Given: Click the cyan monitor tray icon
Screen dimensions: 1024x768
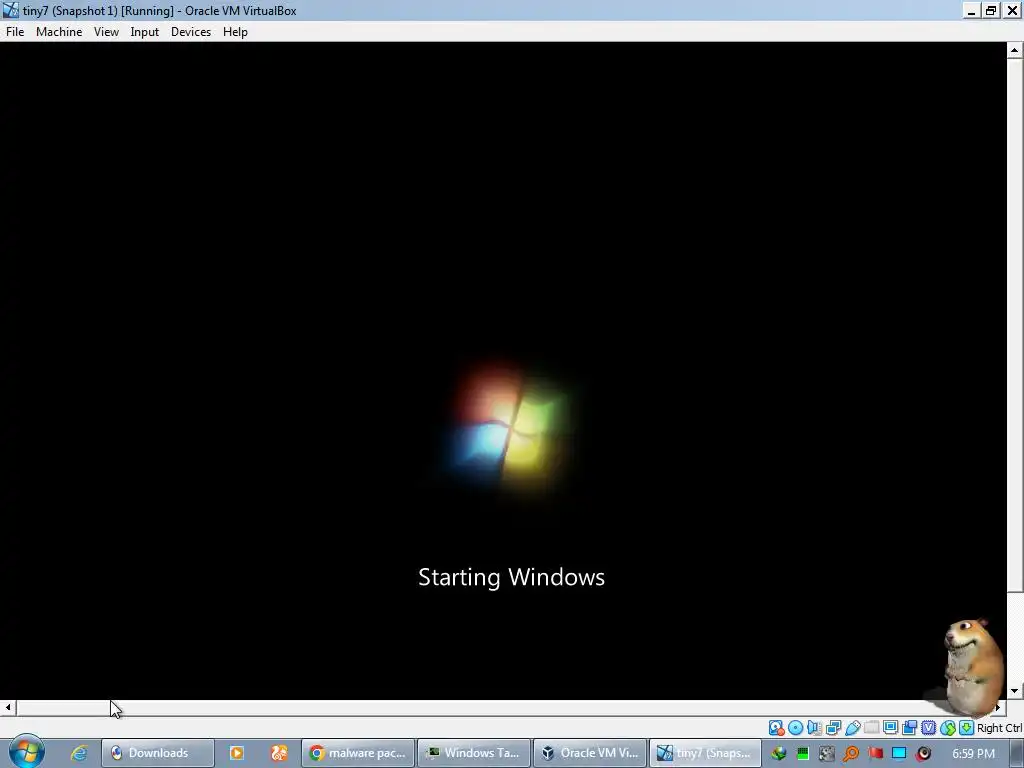Looking at the screenshot, I should pos(899,754).
